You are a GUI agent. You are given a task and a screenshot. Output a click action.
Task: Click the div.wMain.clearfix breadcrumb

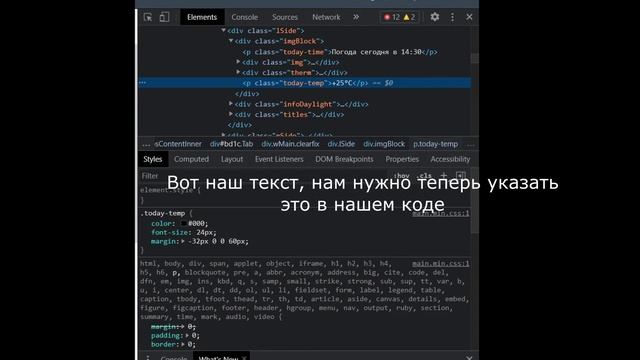pos(290,144)
